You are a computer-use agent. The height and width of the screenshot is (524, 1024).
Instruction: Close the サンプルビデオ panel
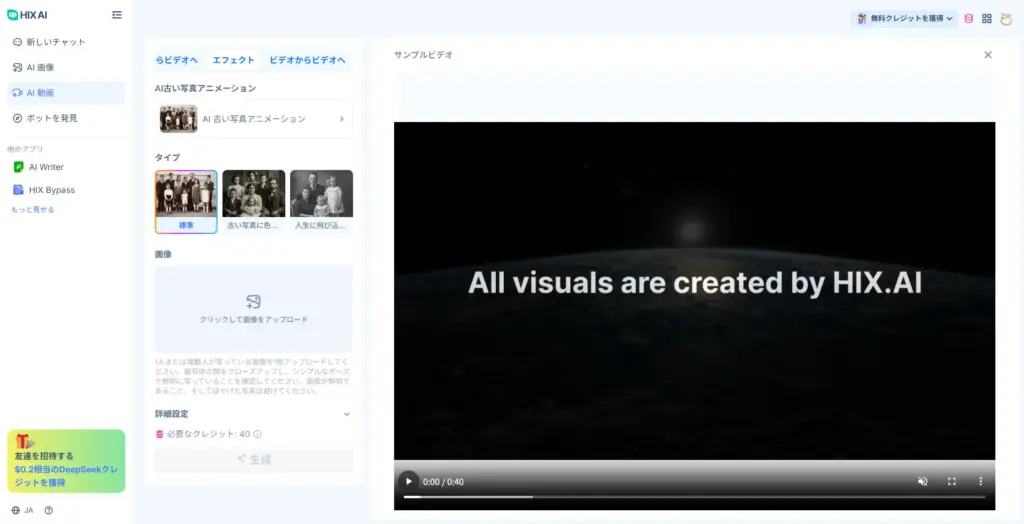[x=988, y=55]
